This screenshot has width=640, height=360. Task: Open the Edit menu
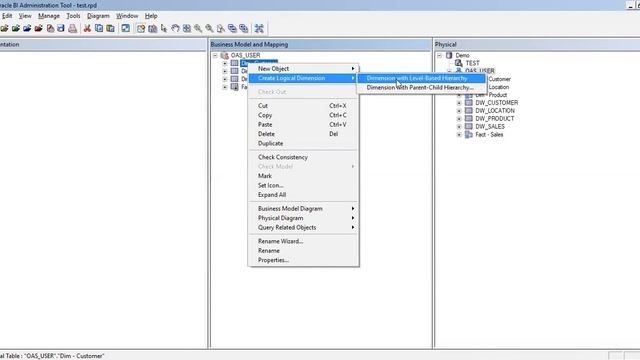(7, 16)
